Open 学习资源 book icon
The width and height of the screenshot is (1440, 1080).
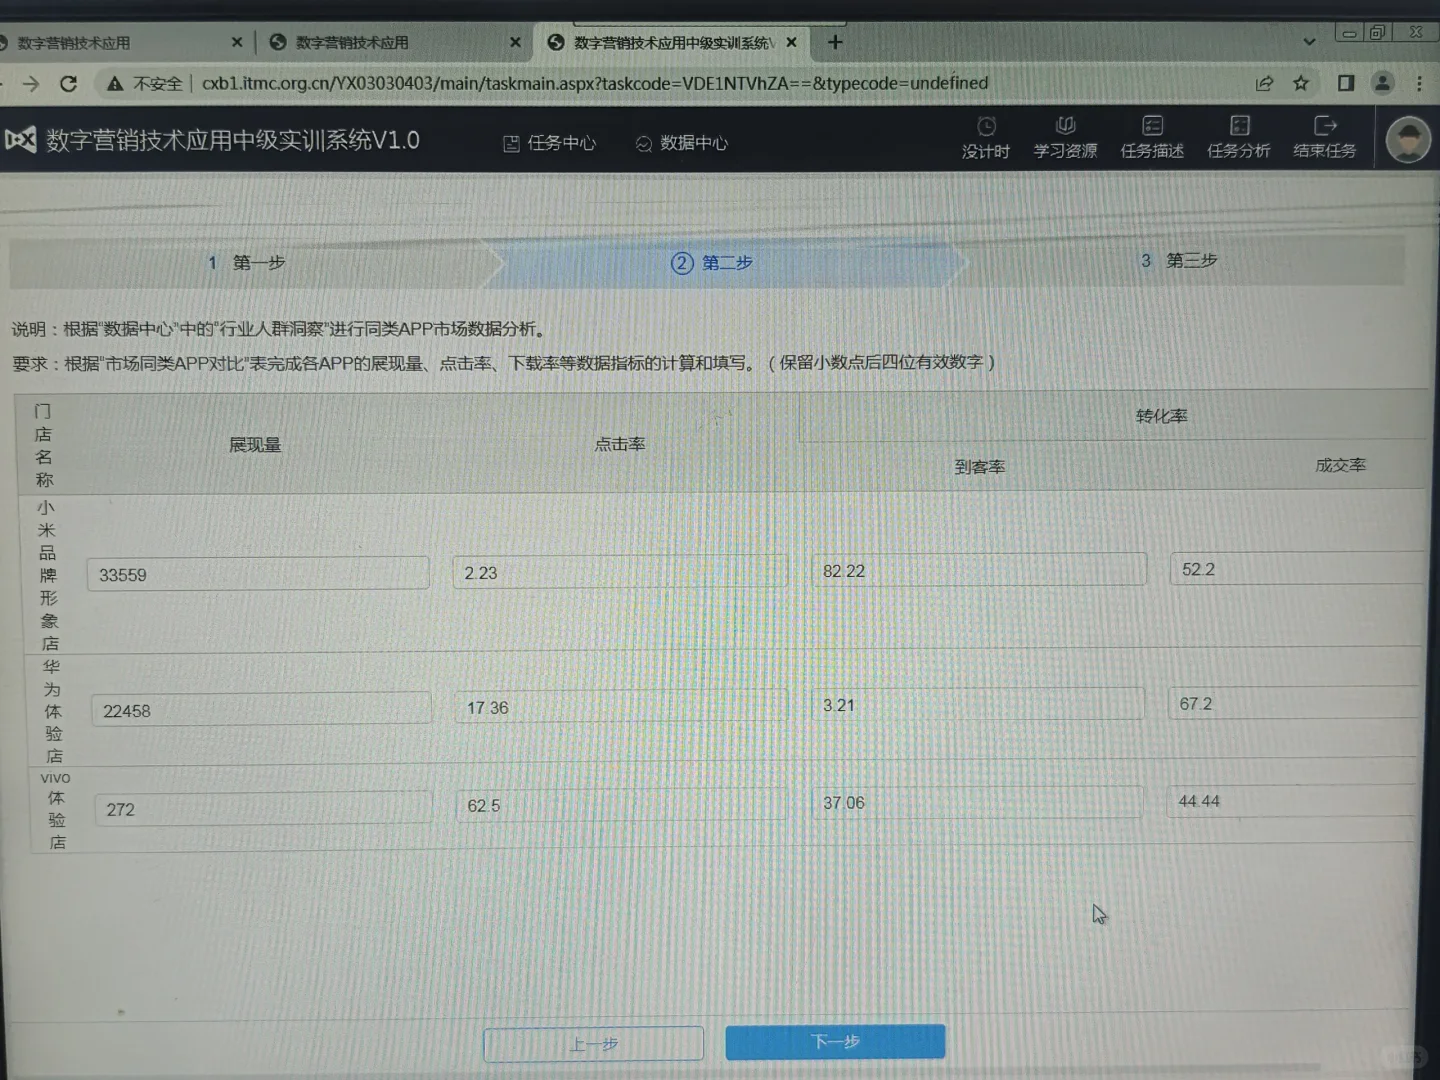[1065, 125]
